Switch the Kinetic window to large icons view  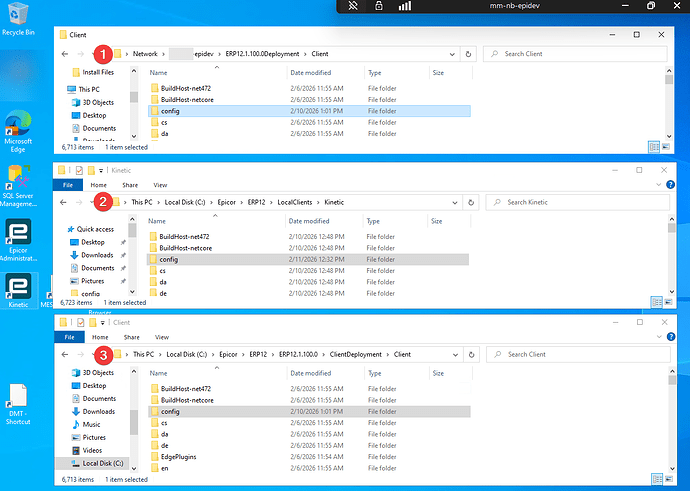668,302
